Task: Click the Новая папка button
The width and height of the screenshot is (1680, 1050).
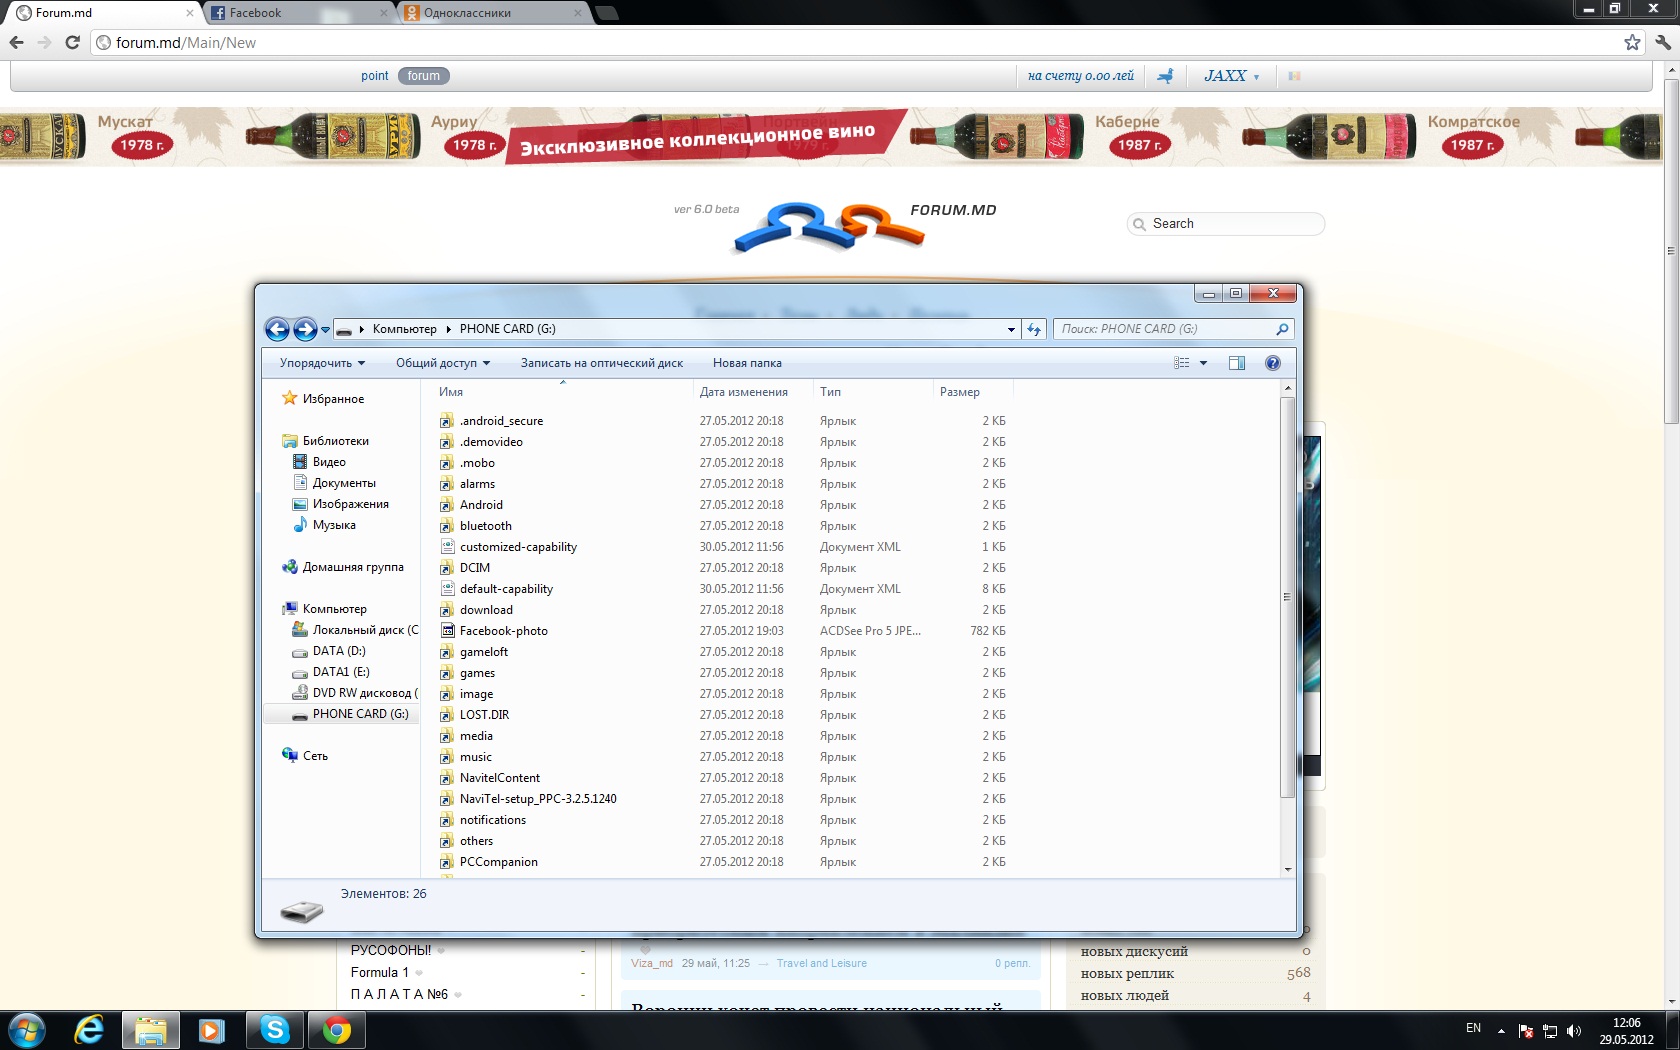Action: pos(747,363)
